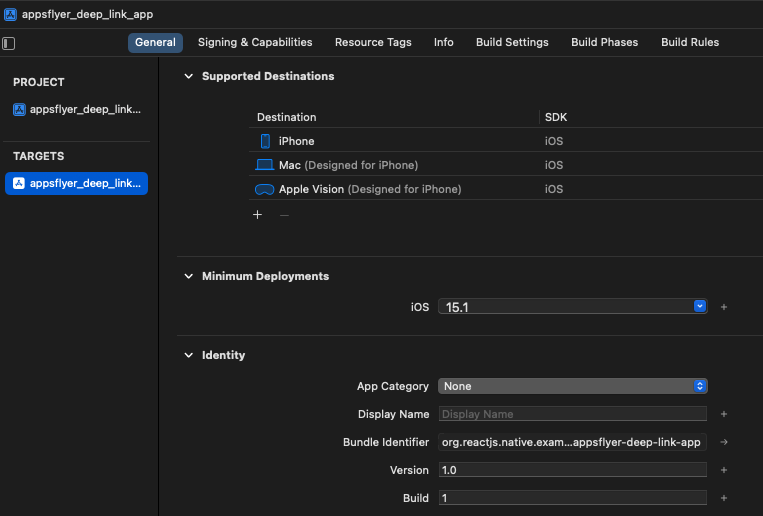Select the appsflyer_deep_link target item
The height and width of the screenshot is (516, 763).
click(77, 183)
